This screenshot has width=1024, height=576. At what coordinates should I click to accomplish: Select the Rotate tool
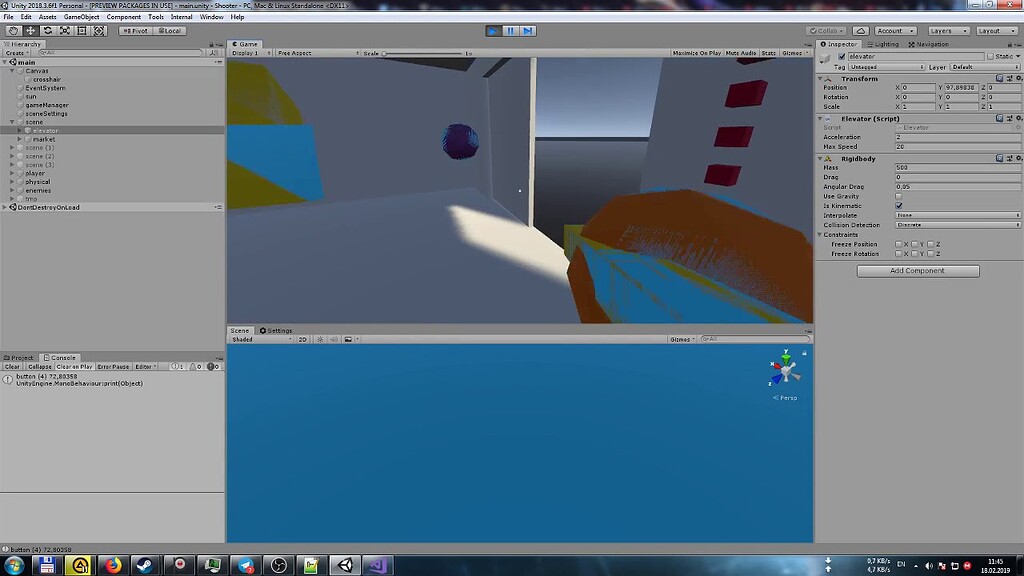pos(47,30)
